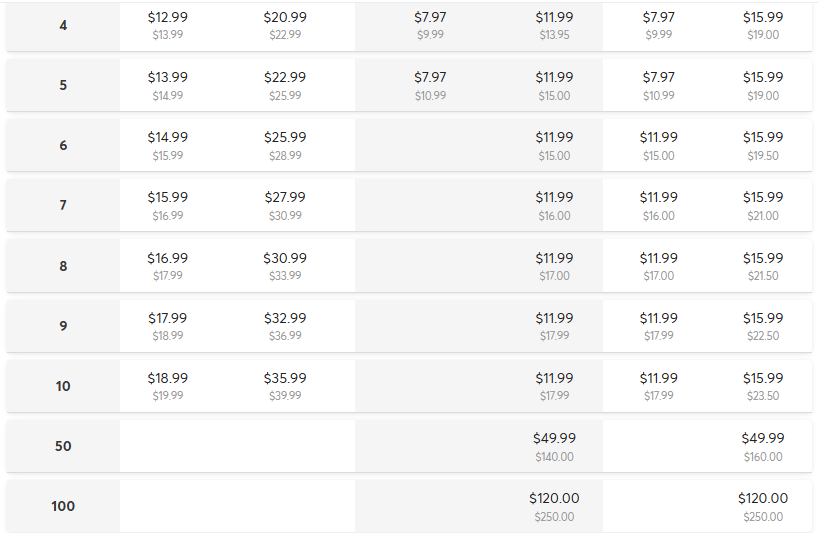Click the $25.99 price in row 6
The height and width of the screenshot is (533, 818).
tap(285, 138)
